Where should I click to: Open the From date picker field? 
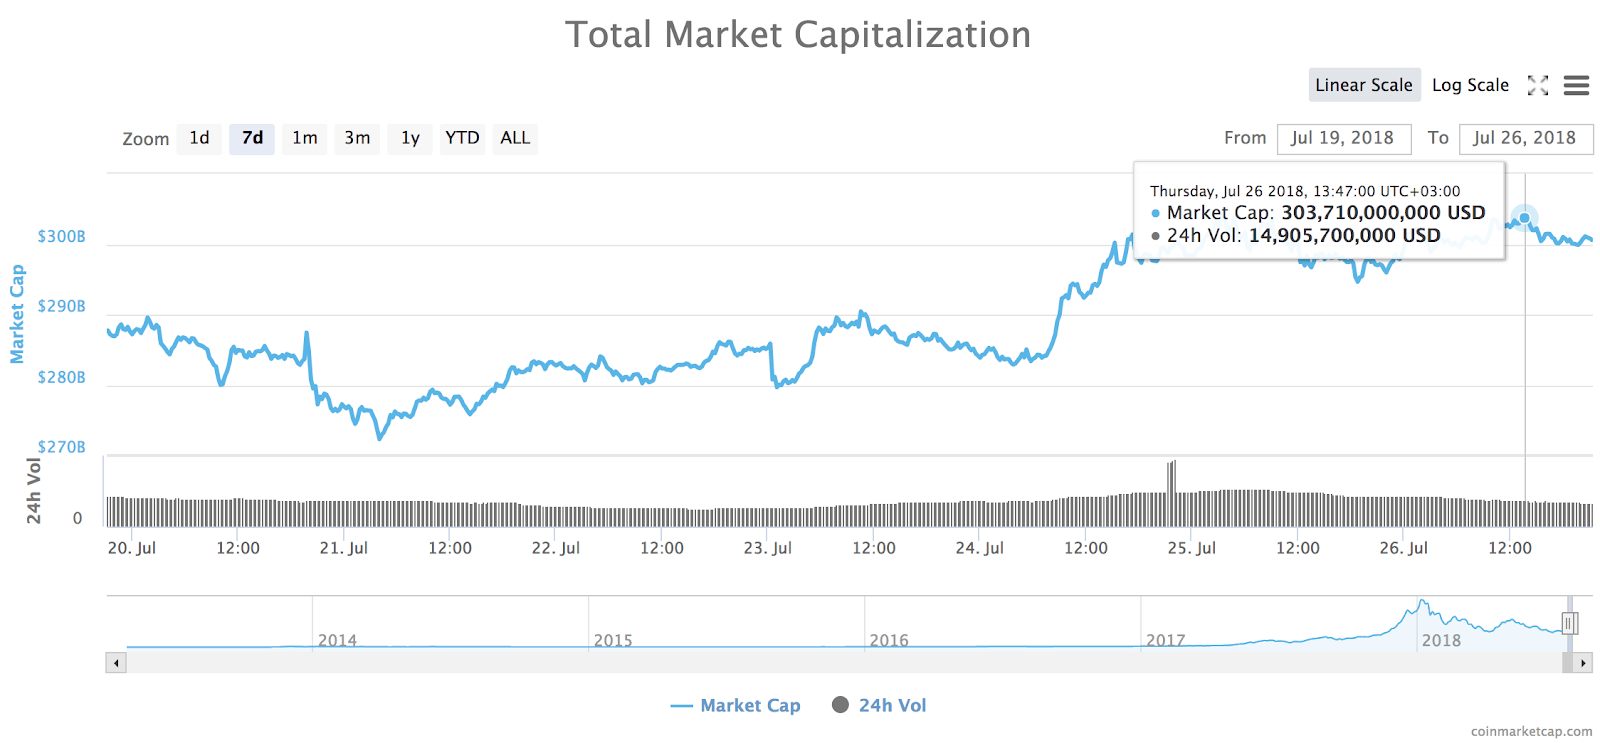click(1344, 138)
